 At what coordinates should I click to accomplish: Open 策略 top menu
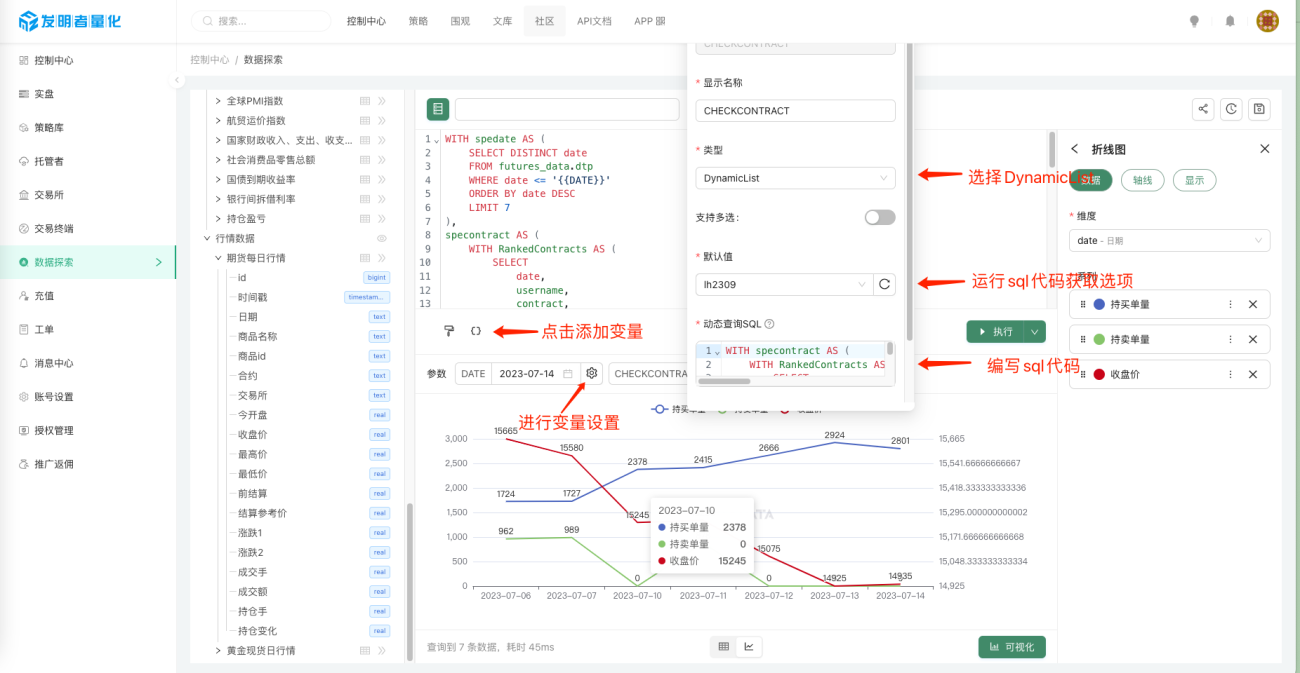tap(418, 21)
